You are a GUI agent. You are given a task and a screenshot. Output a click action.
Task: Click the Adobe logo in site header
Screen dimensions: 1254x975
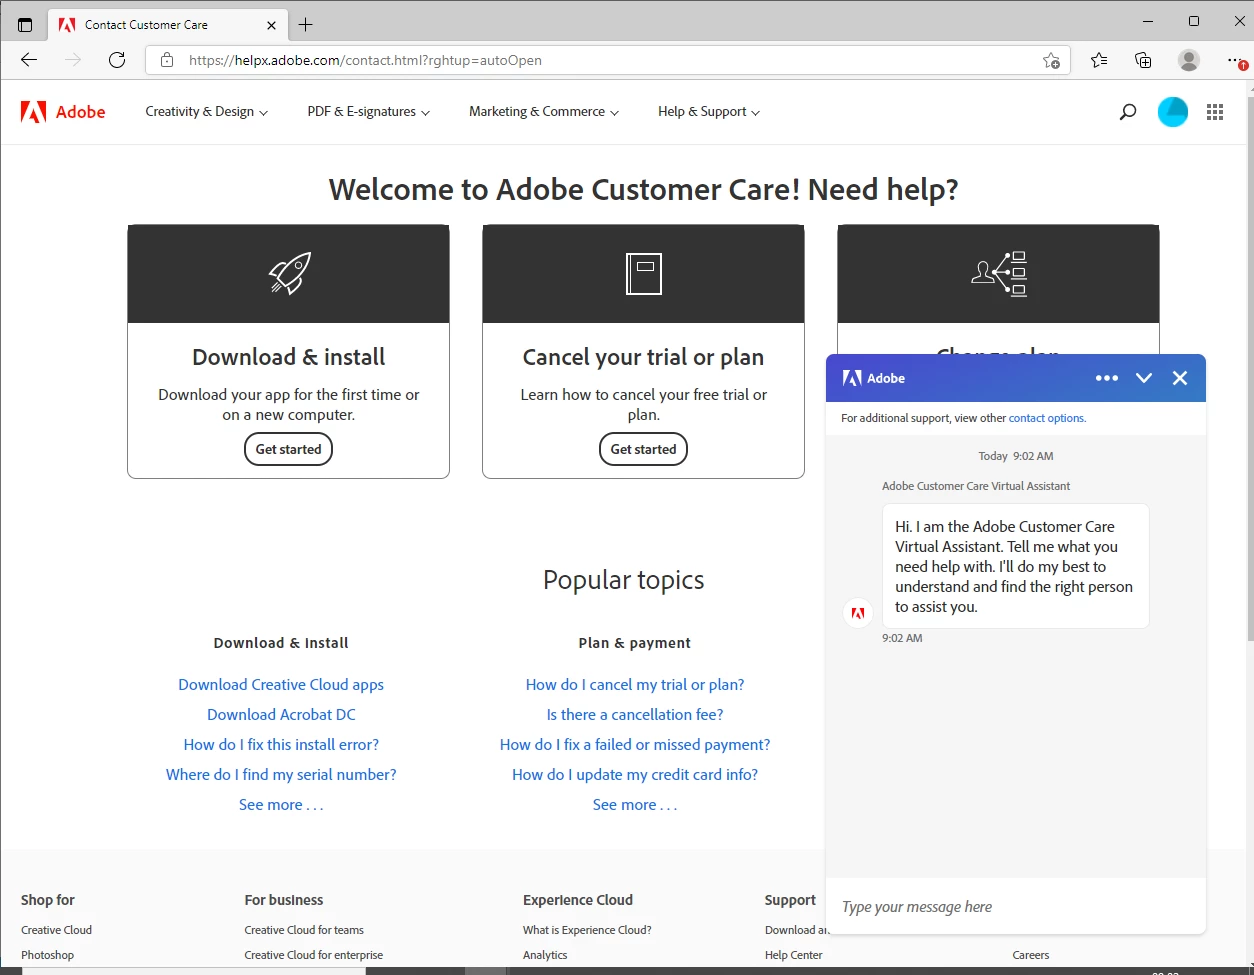click(63, 112)
